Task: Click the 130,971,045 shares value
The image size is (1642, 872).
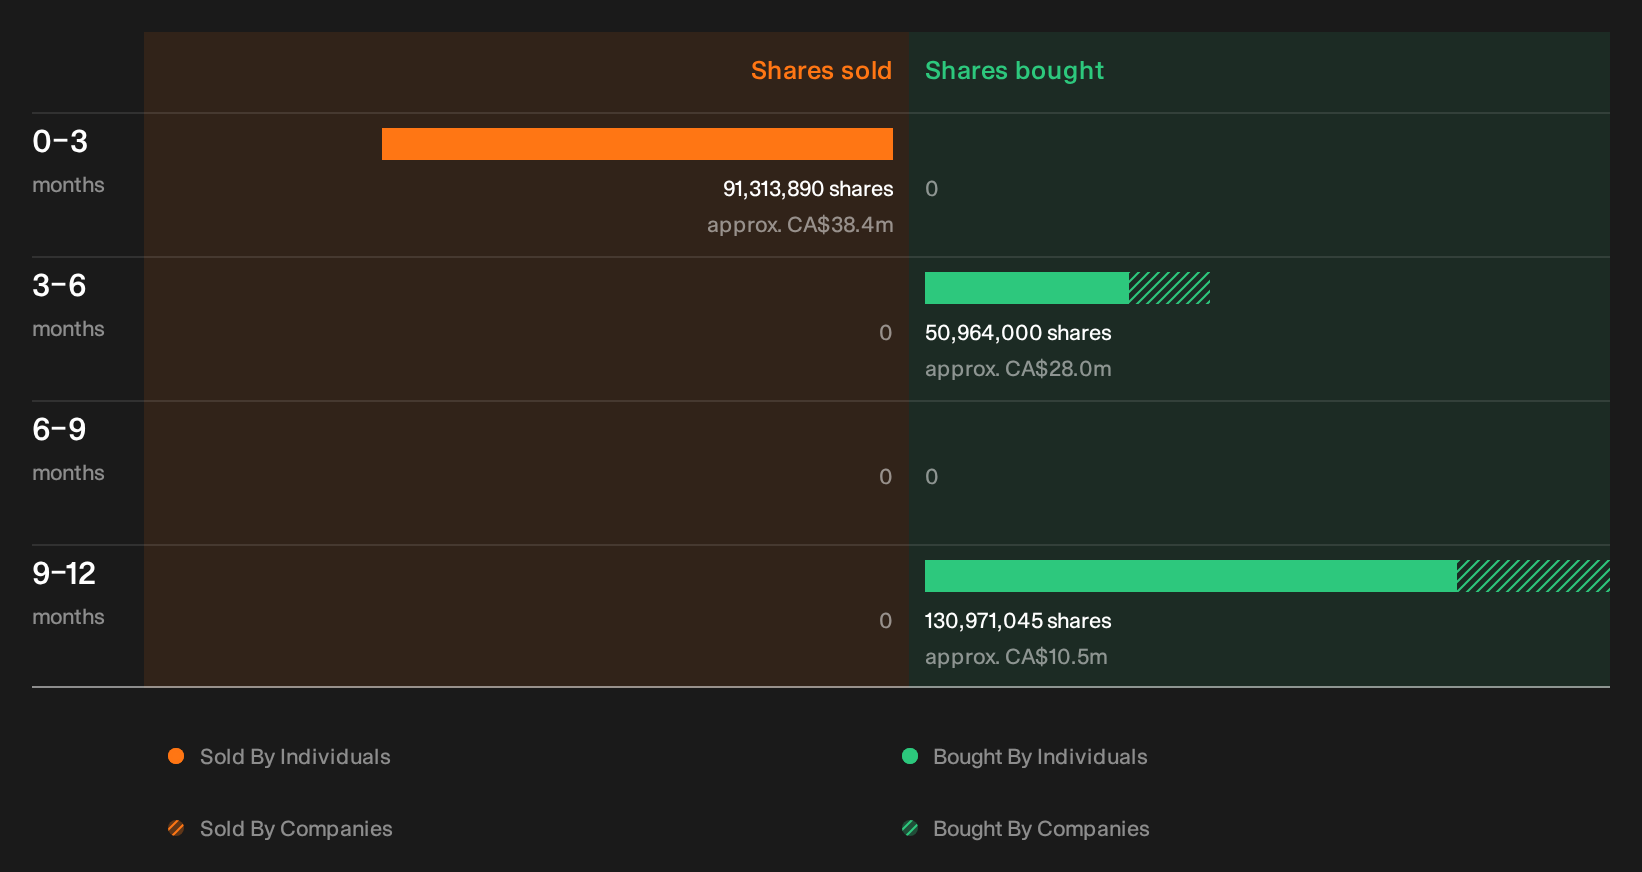Action: (x=1018, y=621)
